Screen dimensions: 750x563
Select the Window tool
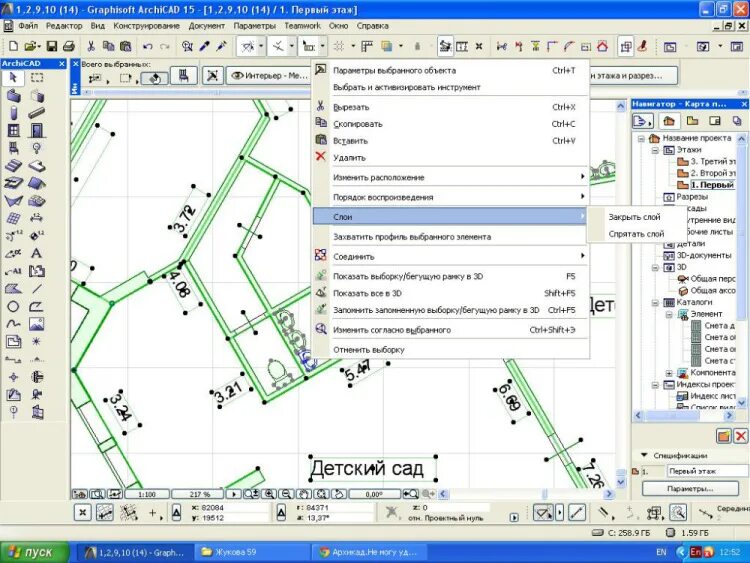13,130
